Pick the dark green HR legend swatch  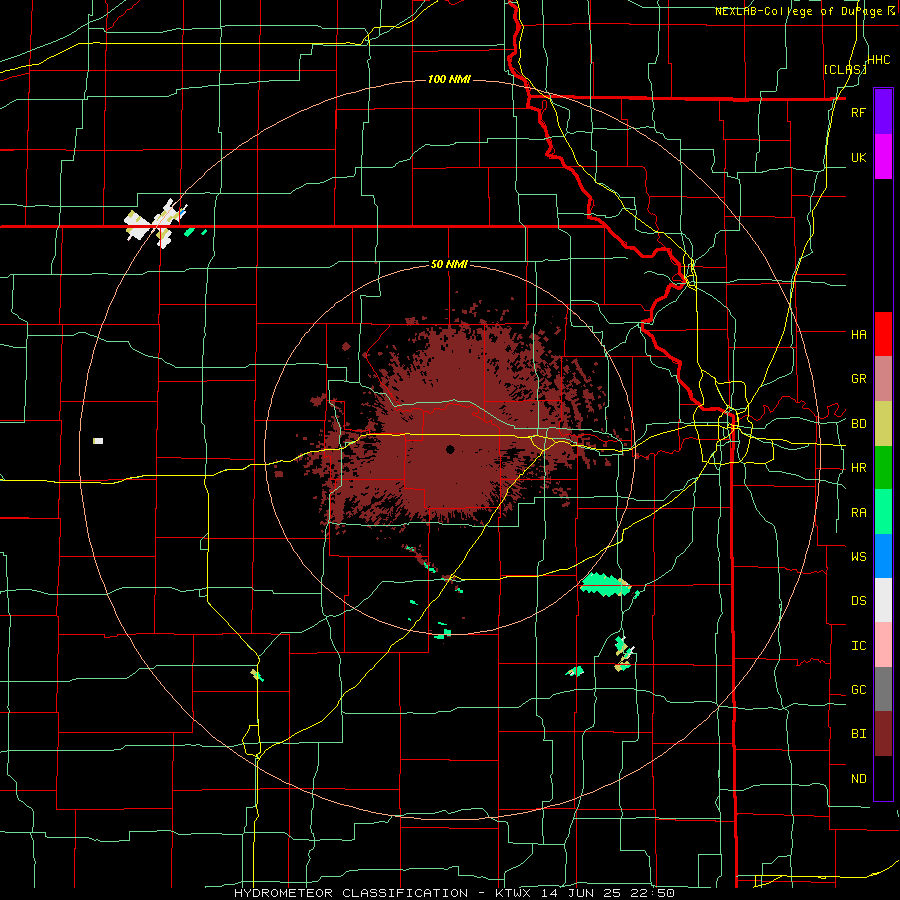click(x=883, y=467)
